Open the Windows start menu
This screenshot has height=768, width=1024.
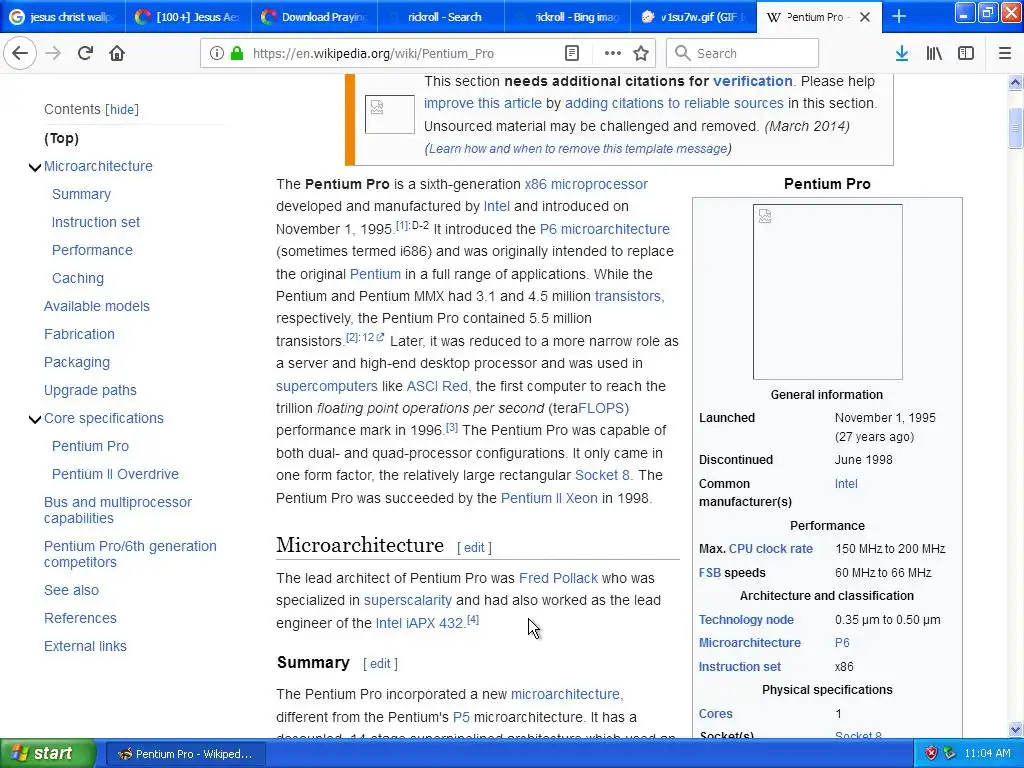(x=48, y=753)
